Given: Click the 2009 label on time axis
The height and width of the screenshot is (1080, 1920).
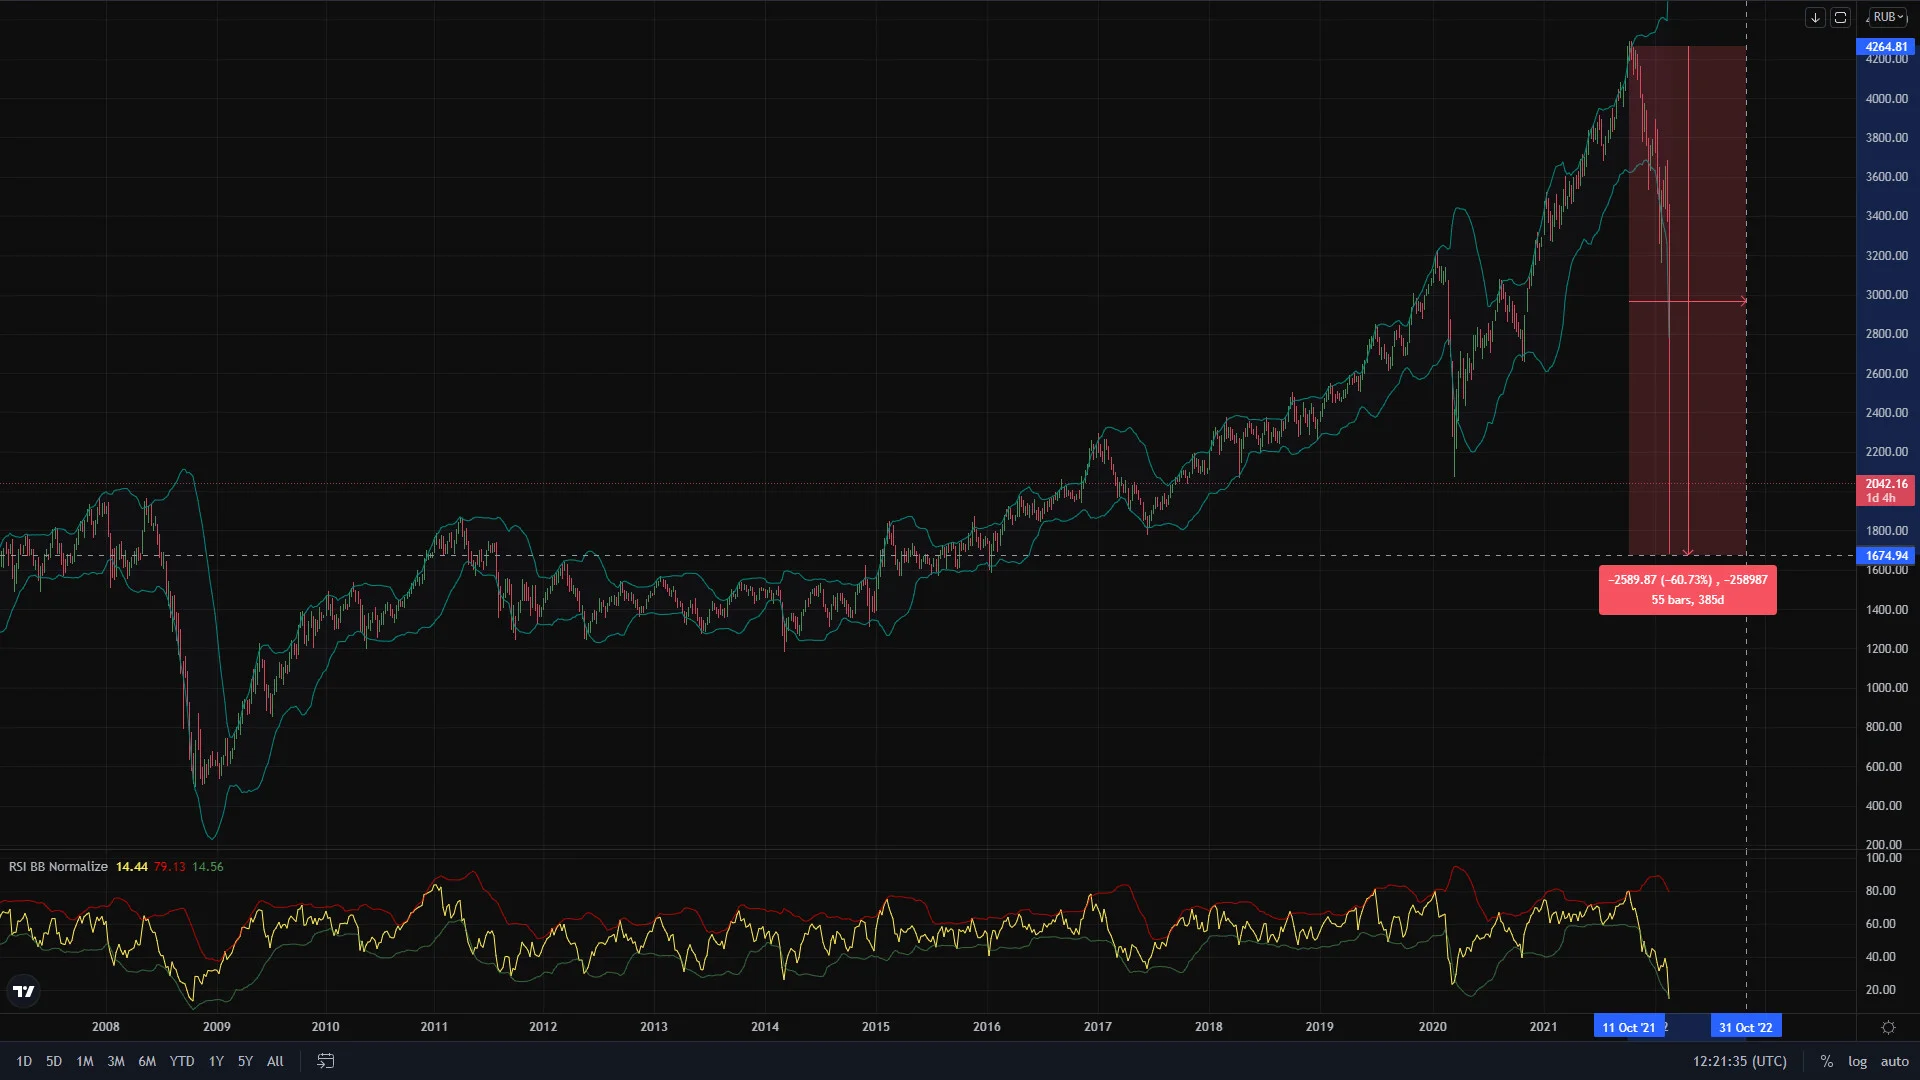Looking at the screenshot, I should point(217,1027).
